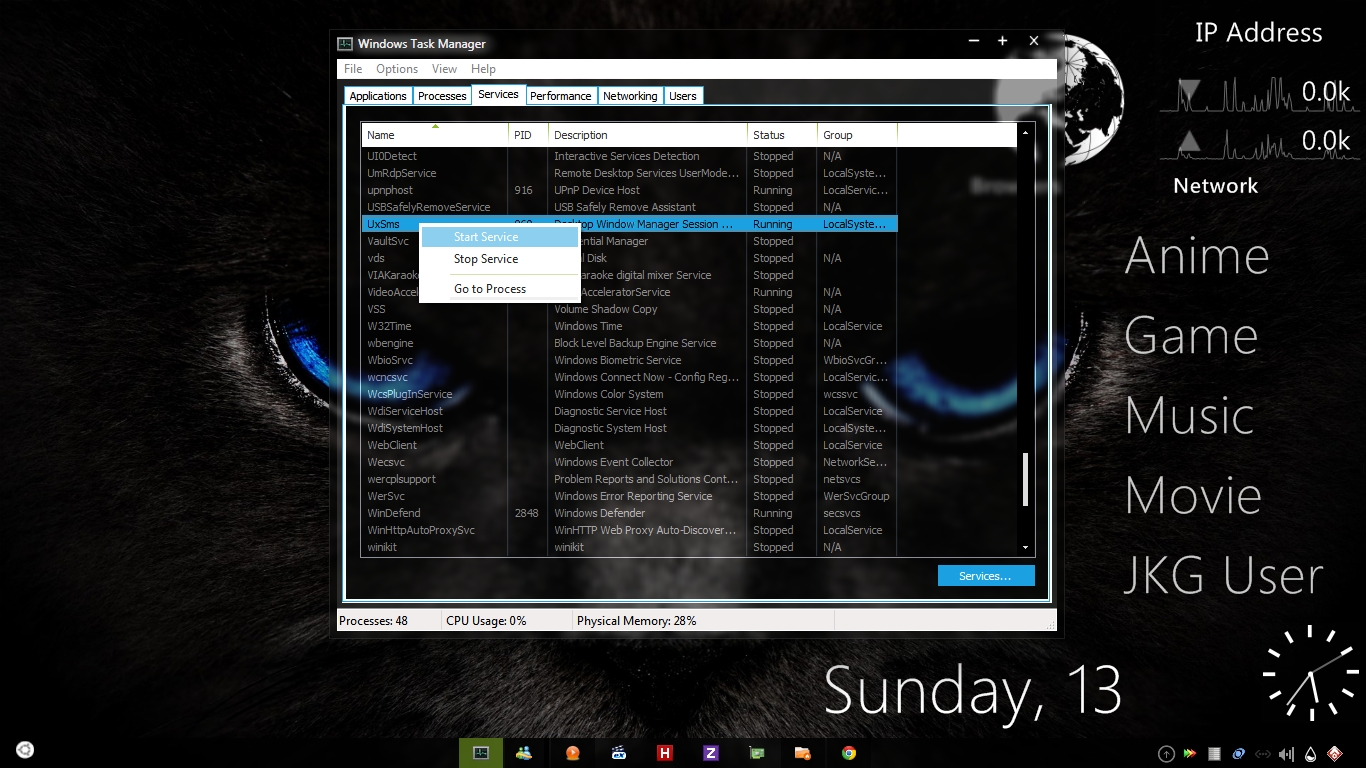
Task: Select the WinHttpAutoProxySvc service row
Action: [x=630, y=530]
